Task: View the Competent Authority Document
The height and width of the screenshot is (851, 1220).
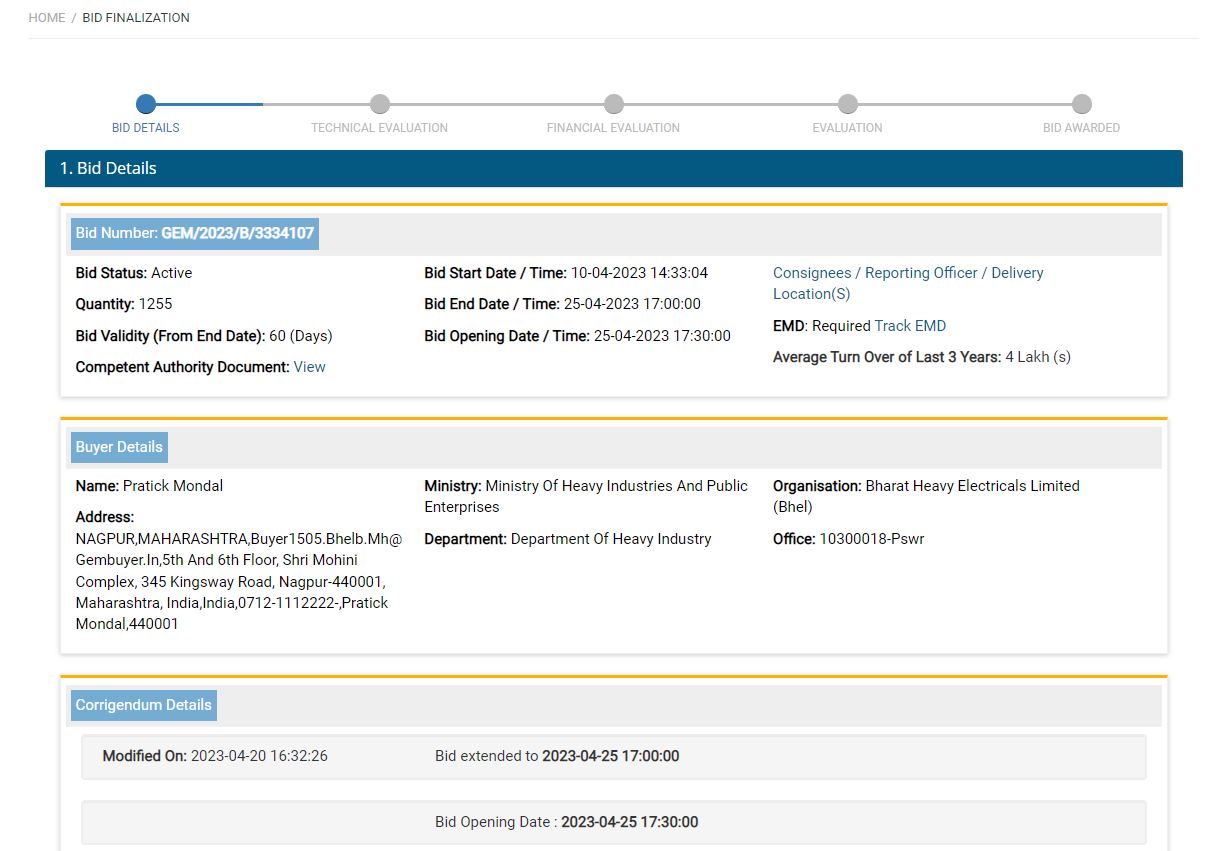Action: [309, 367]
